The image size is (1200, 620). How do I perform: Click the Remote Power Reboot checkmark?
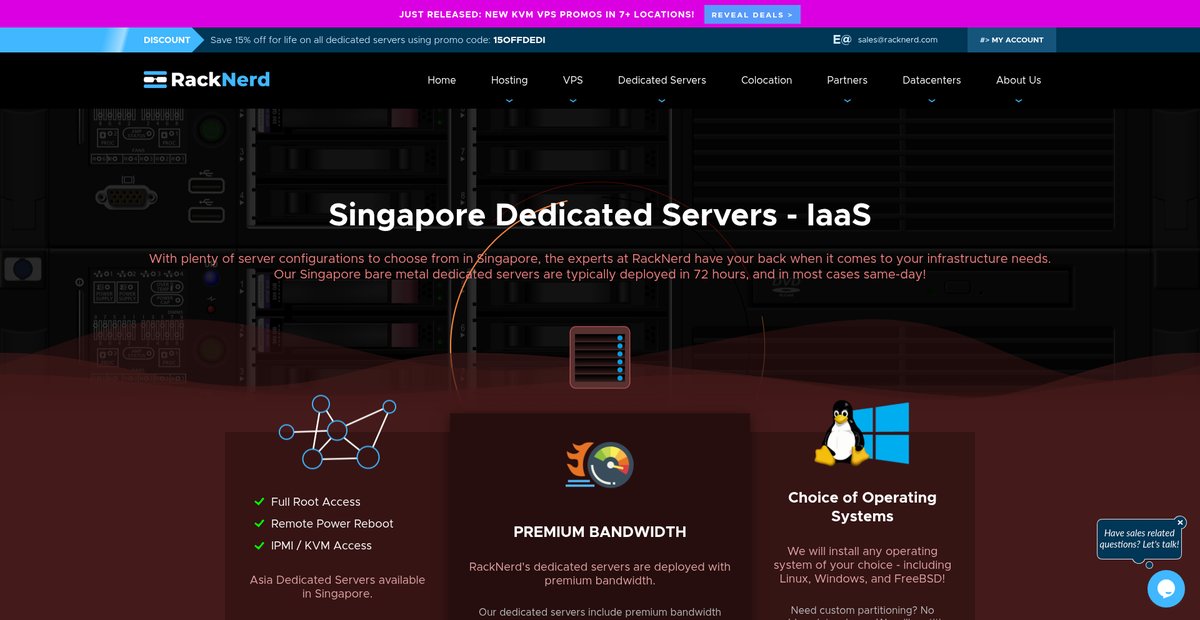[x=260, y=524]
